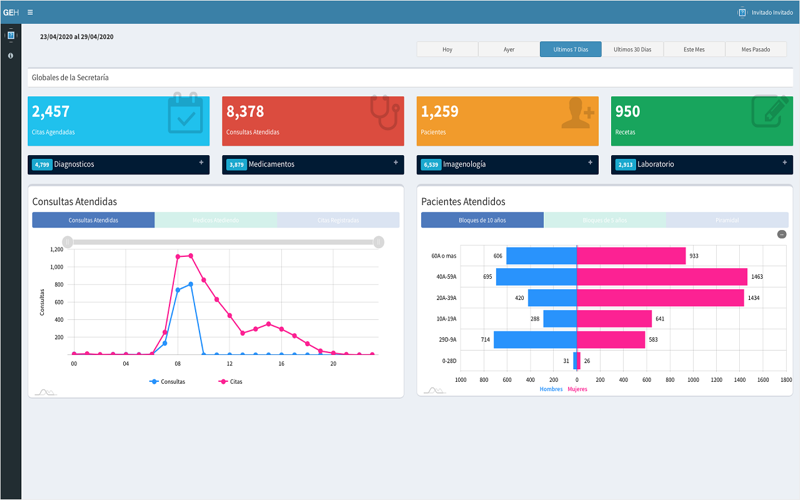The height and width of the screenshot is (500, 800).
Task: Select the Ultimos 30 Dias button
Action: tap(632, 49)
